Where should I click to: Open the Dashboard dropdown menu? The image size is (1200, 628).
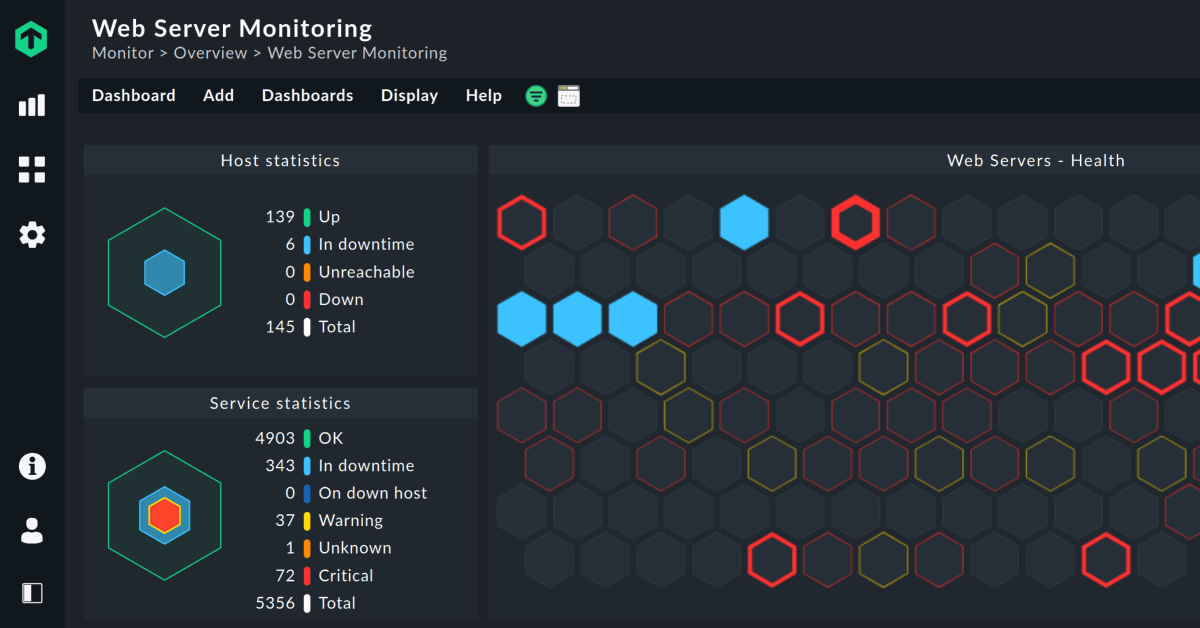133,96
